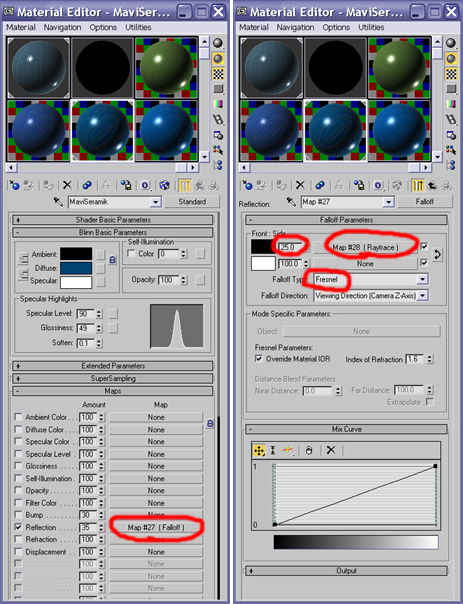Image resolution: width=463 pixels, height=604 pixels.
Task: Click eyedropper next to Map #27 name
Action: 291,201
